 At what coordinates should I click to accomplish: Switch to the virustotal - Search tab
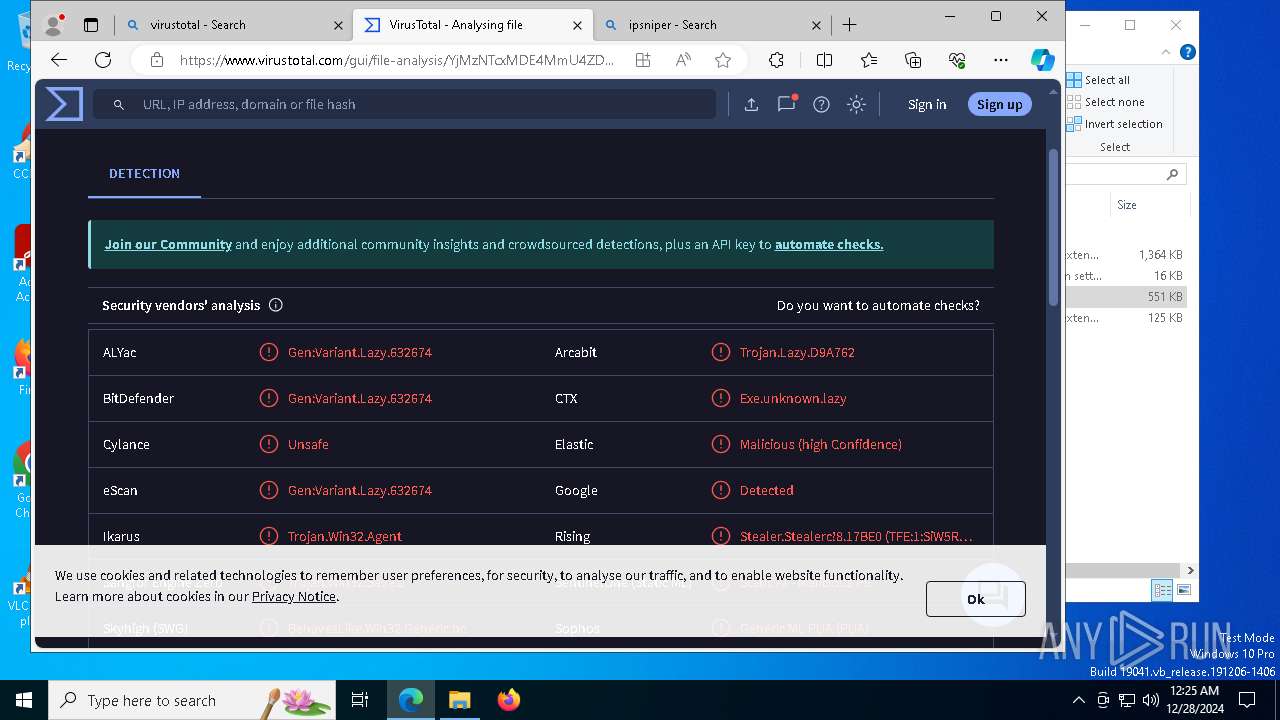236,25
